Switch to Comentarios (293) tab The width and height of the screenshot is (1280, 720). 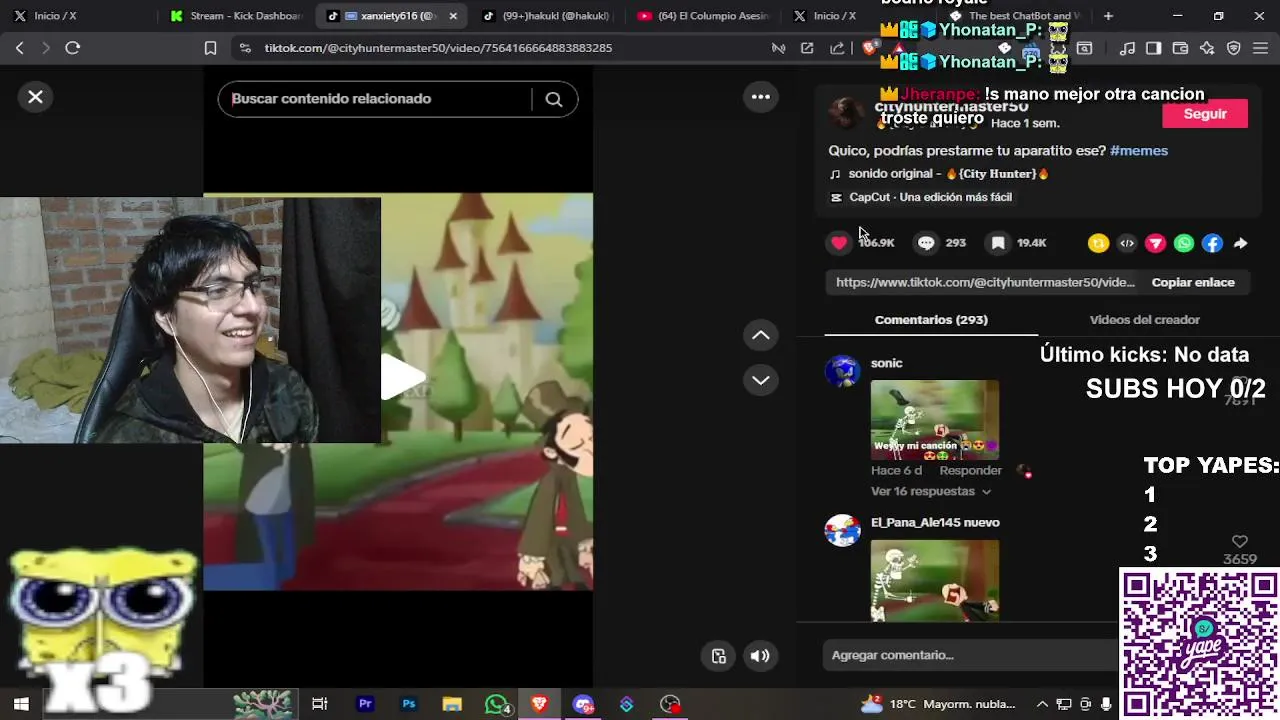coord(931,320)
